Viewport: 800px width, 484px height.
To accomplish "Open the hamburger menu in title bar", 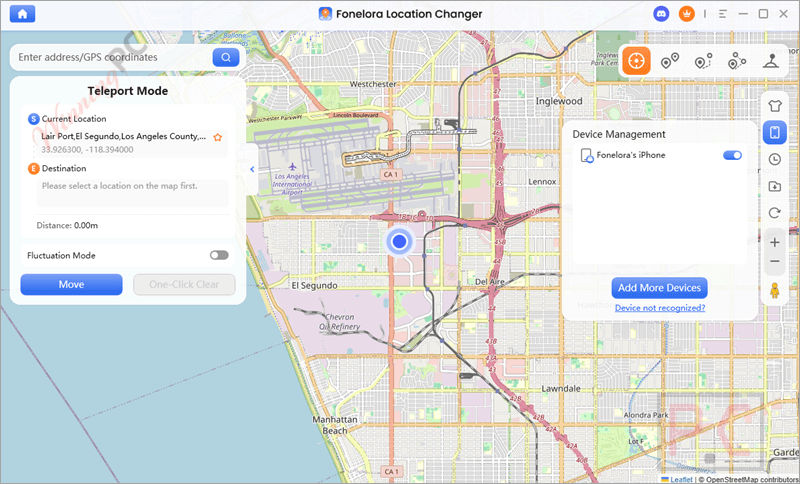I will click(x=722, y=14).
